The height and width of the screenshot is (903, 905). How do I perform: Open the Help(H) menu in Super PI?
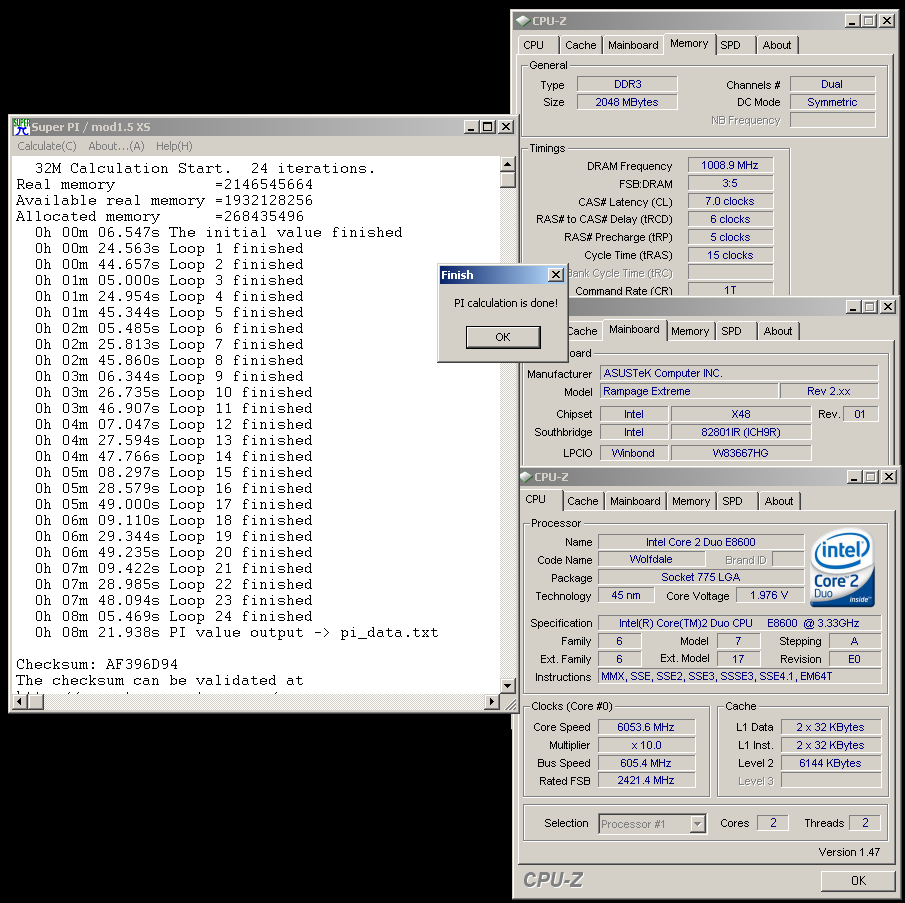[x=174, y=146]
